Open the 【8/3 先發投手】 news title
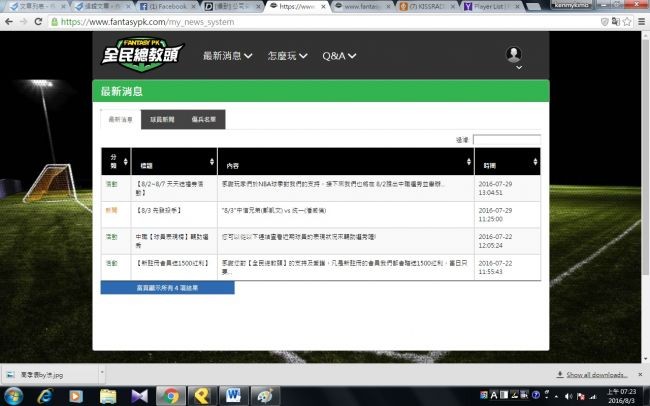Viewport: 650px width, 406px height. (x=159, y=210)
